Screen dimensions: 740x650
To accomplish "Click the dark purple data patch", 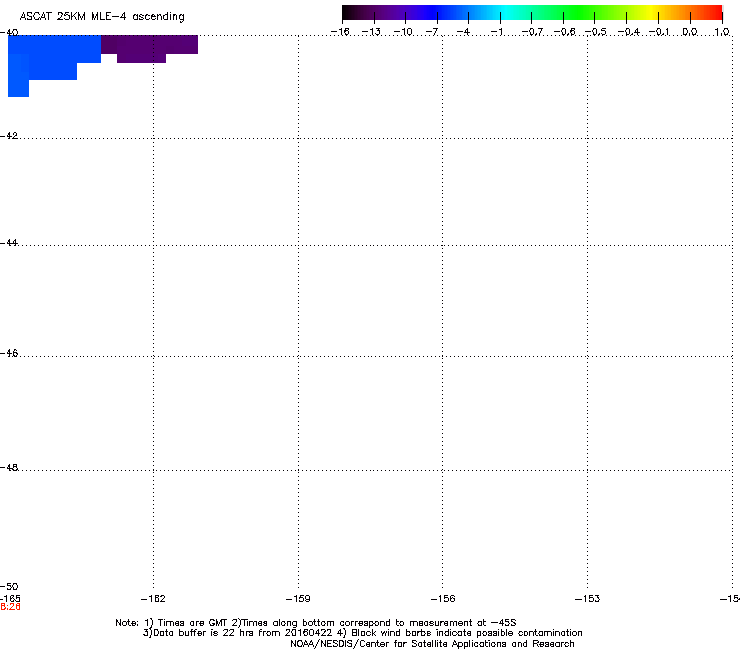I will [149, 48].
